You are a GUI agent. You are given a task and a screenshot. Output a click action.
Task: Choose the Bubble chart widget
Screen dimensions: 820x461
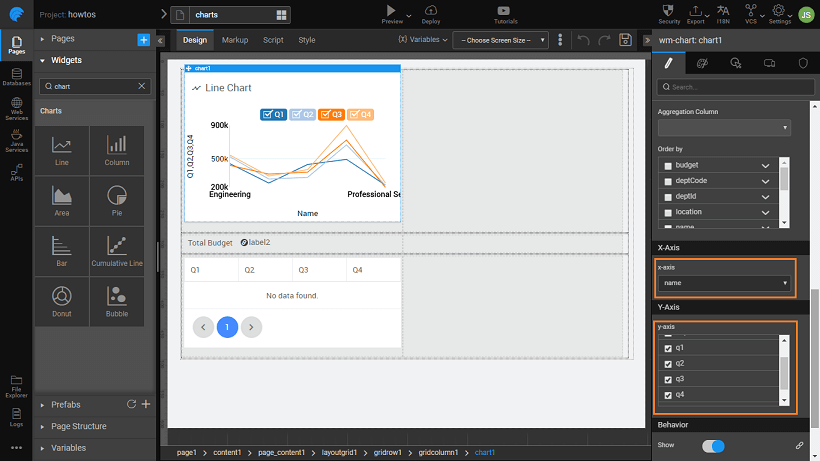pos(117,300)
